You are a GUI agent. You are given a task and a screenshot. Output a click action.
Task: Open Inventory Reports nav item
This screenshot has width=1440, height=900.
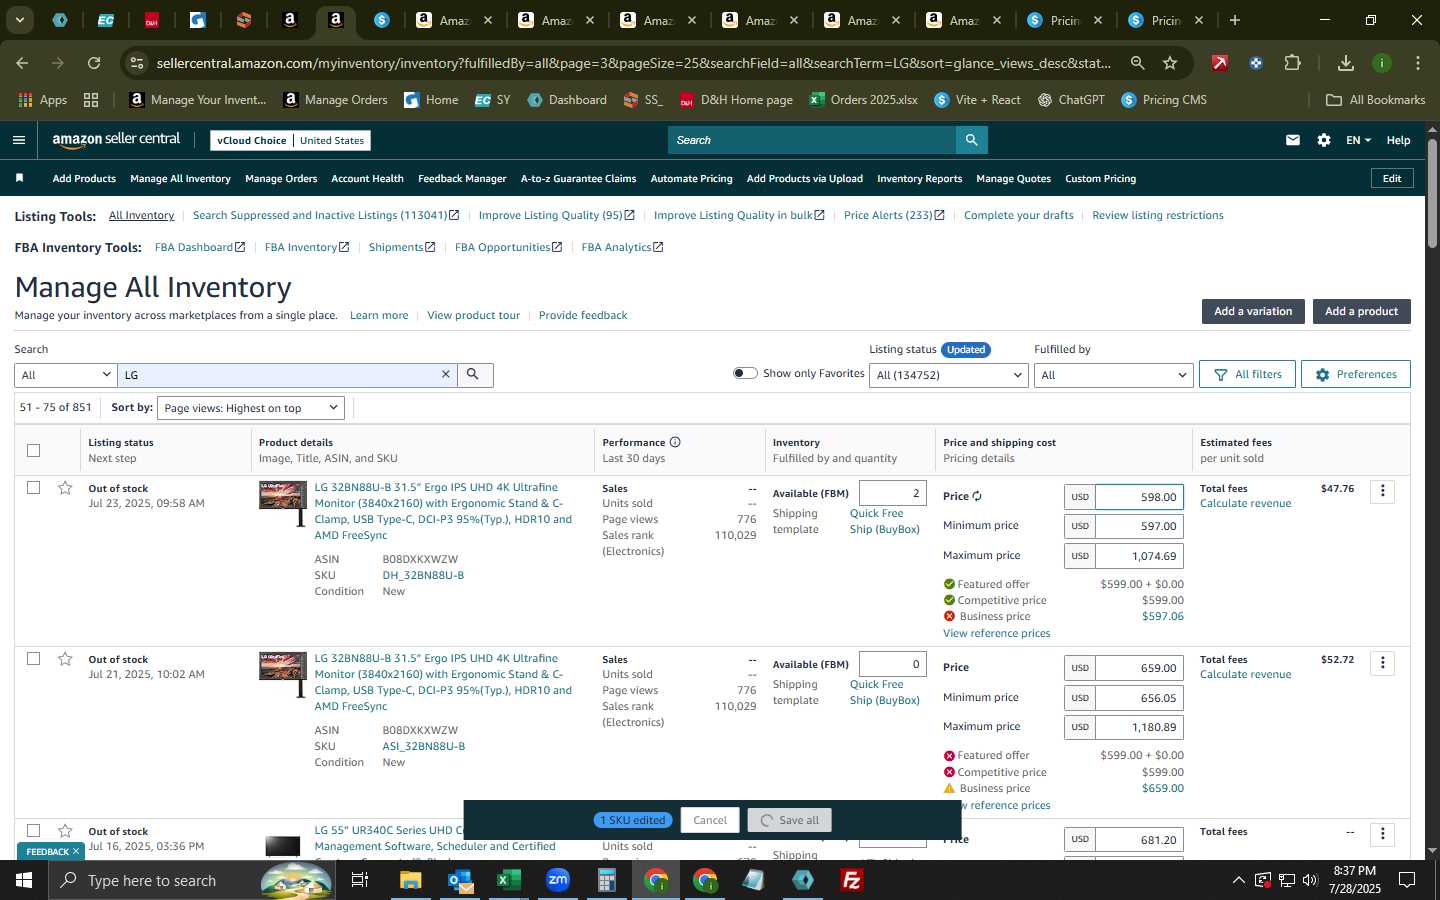click(919, 178)
